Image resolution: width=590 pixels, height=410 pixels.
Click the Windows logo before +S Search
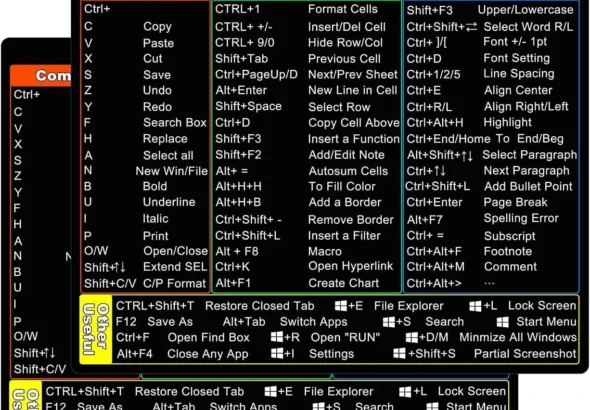point(389,322)
